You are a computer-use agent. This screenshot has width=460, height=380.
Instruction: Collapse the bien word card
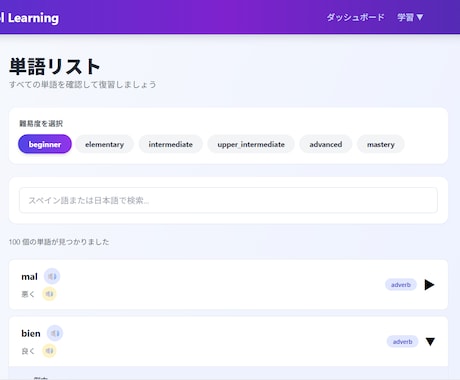(x=430, y=342)
